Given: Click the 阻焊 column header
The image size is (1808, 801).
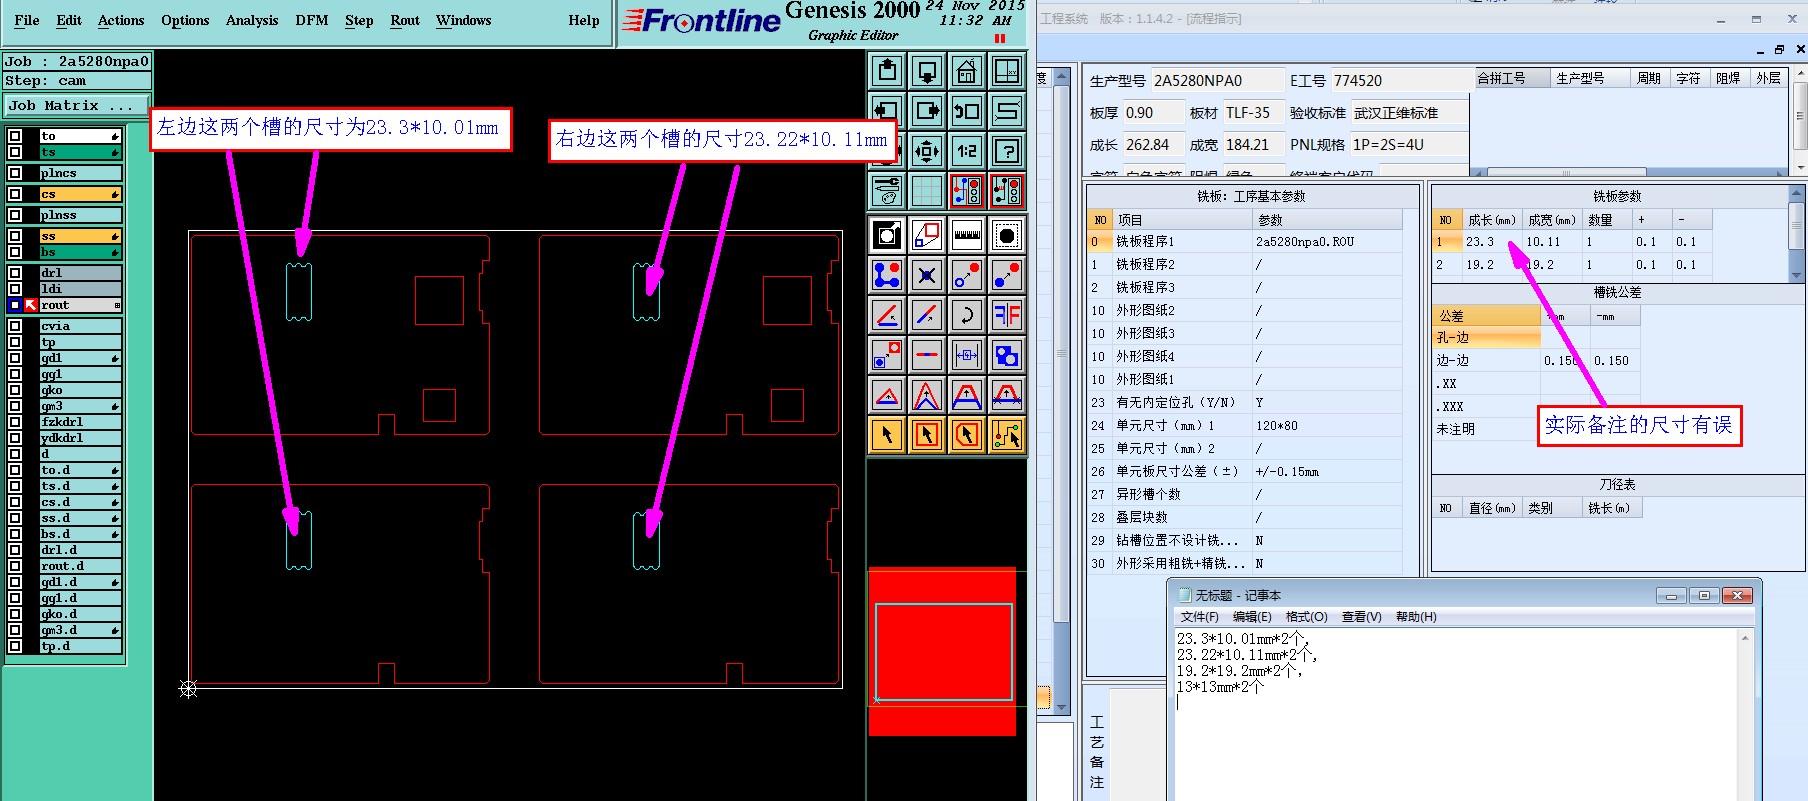Looking at the screenshot, I should pyautogui.click(x=1728, y=78).
